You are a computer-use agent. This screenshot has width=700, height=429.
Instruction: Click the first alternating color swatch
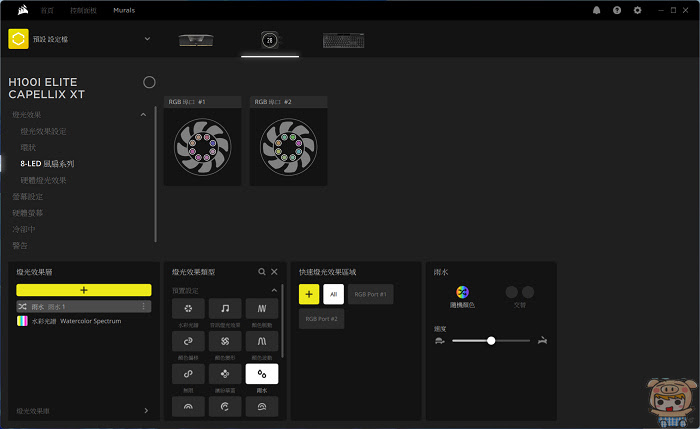click(512, 292)
